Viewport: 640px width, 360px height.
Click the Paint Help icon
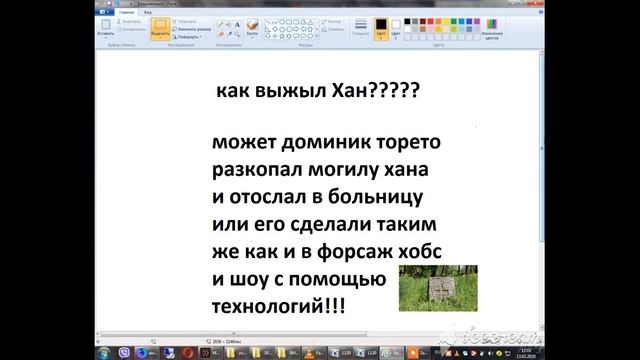point(541,12)
